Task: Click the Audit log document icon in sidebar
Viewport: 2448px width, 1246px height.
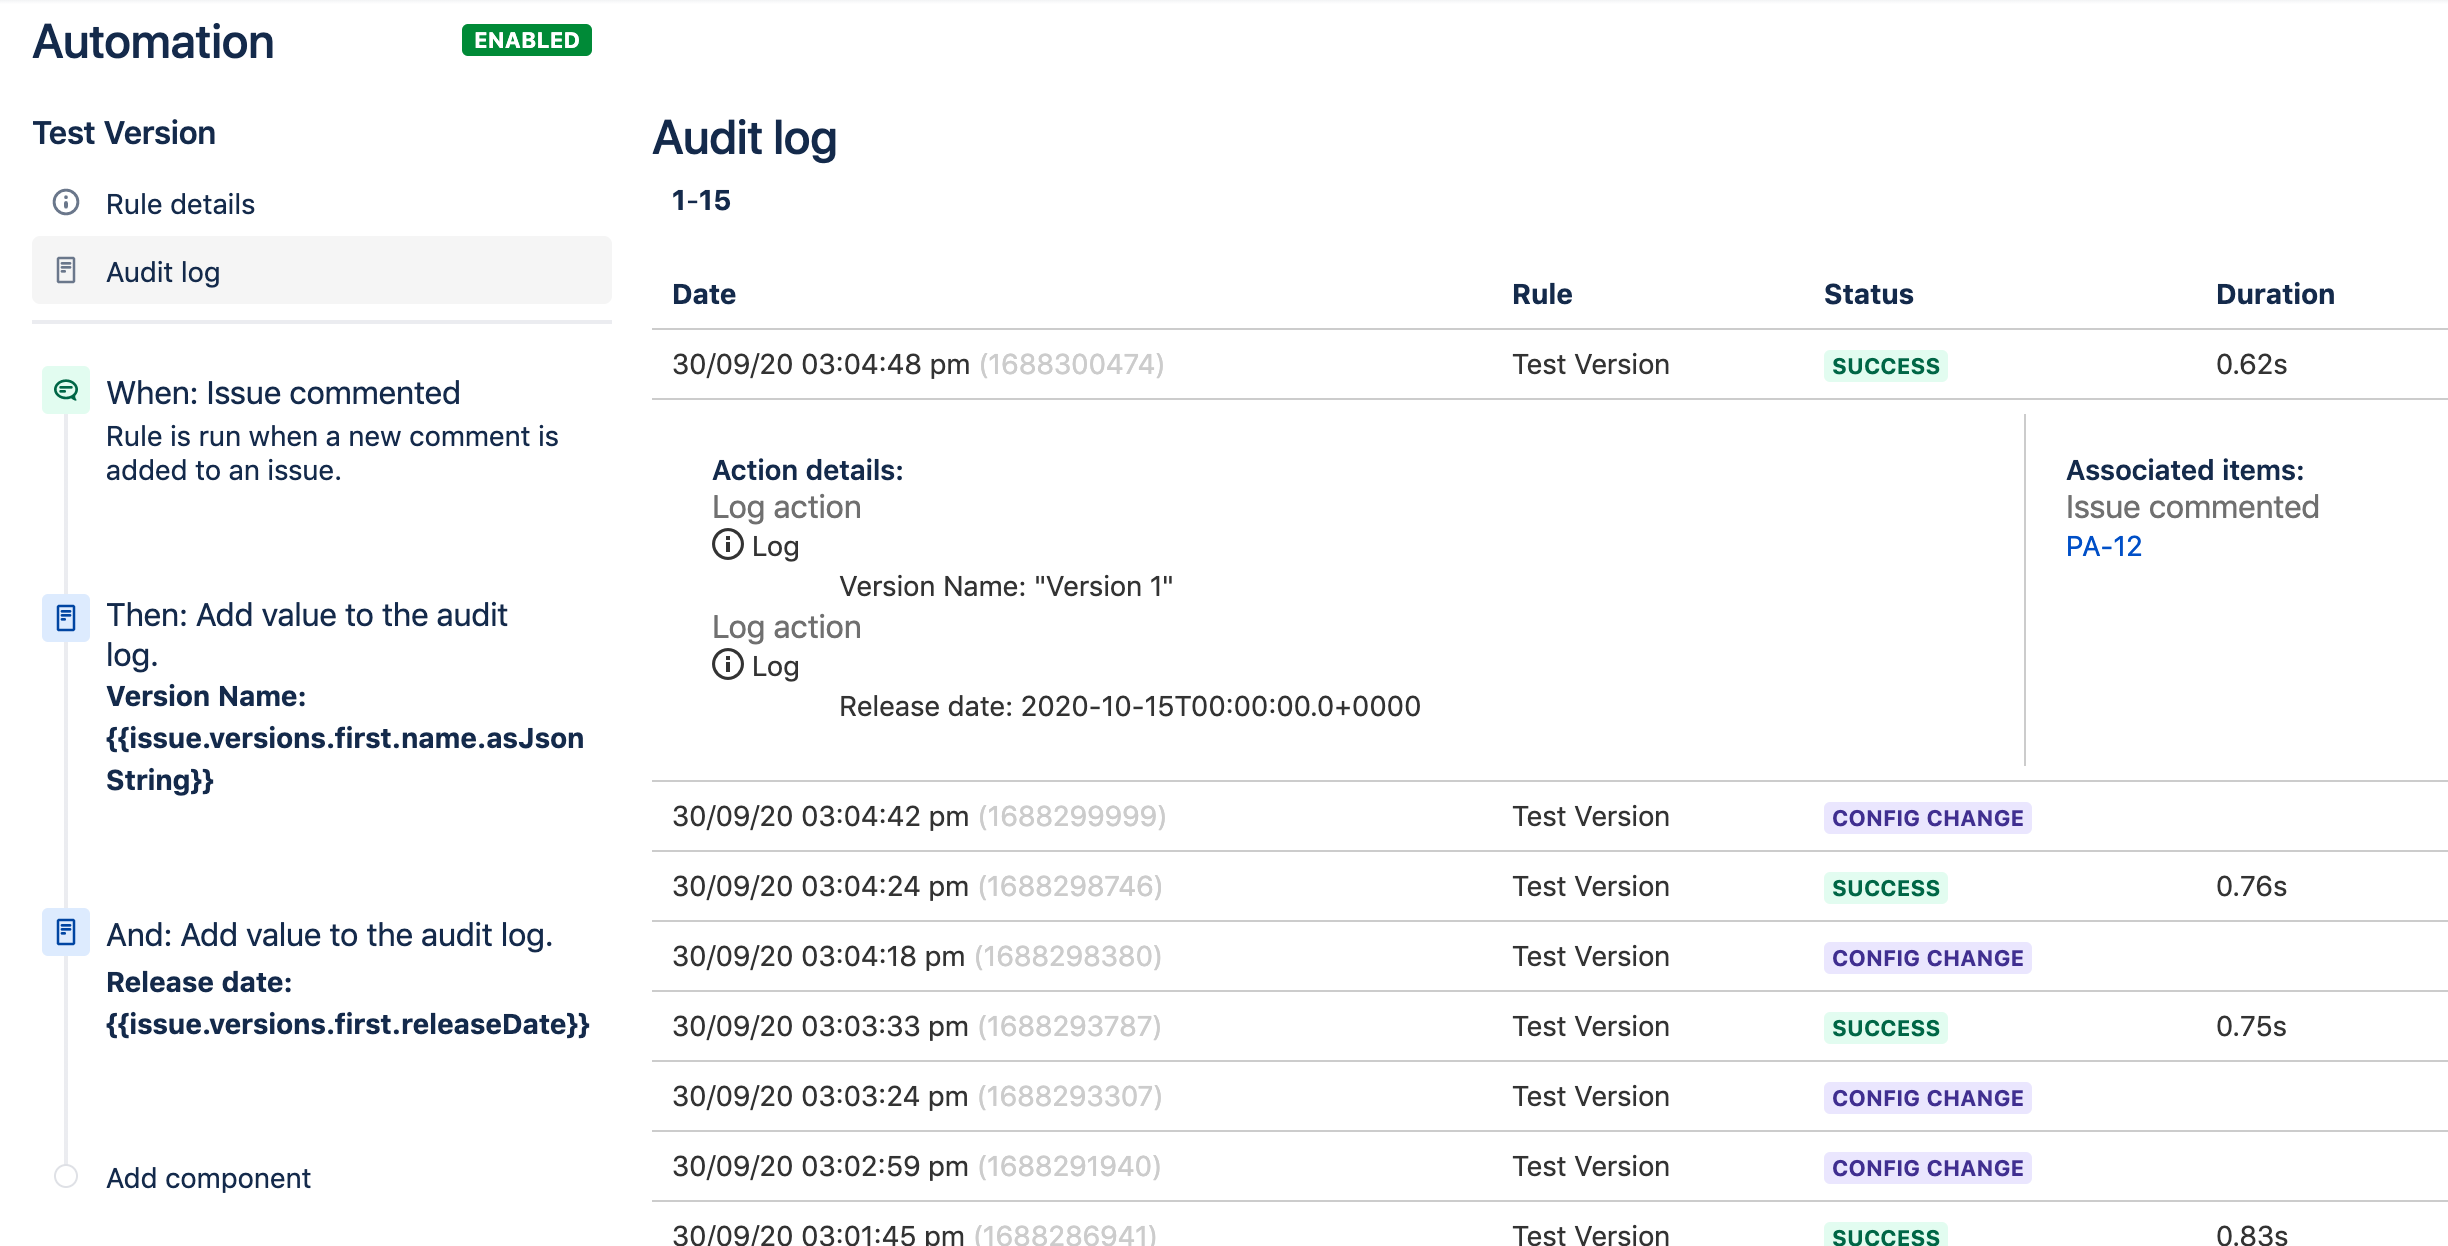Action: tap(66, 271)
